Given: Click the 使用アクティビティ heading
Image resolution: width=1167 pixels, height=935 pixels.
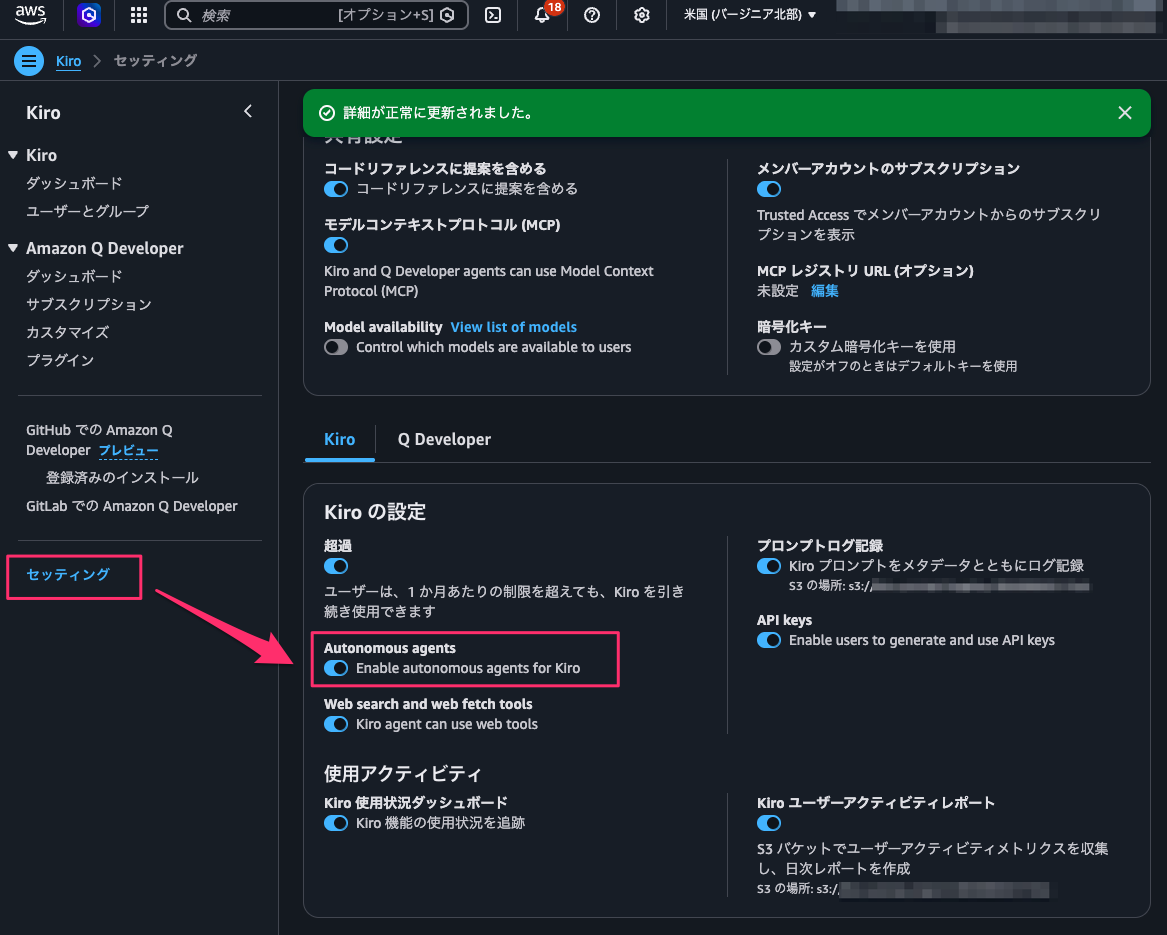Looking at the screenshot, I should [403, 774].
